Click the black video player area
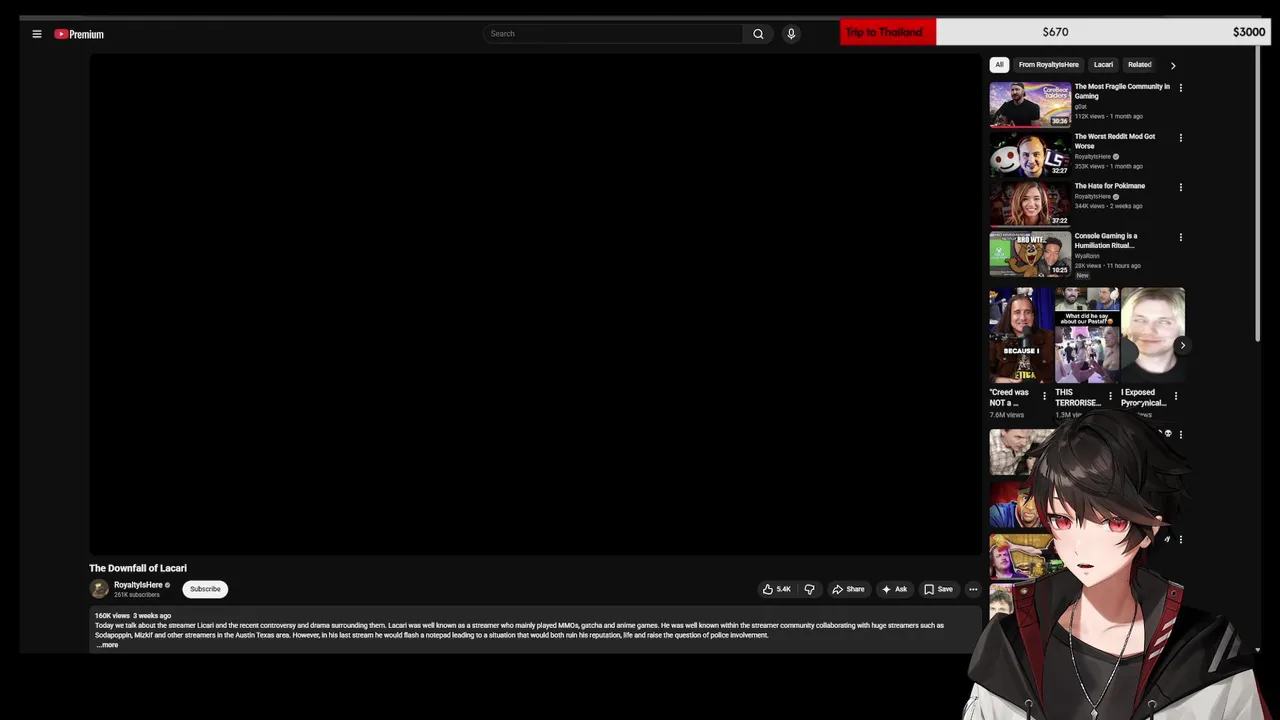 coord(535,304)
